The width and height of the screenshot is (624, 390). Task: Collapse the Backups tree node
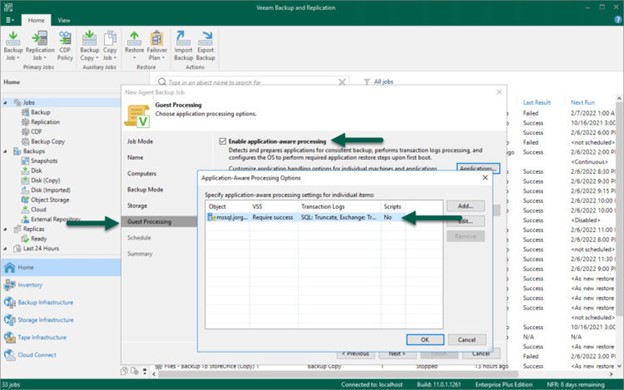tap(5, 151)
